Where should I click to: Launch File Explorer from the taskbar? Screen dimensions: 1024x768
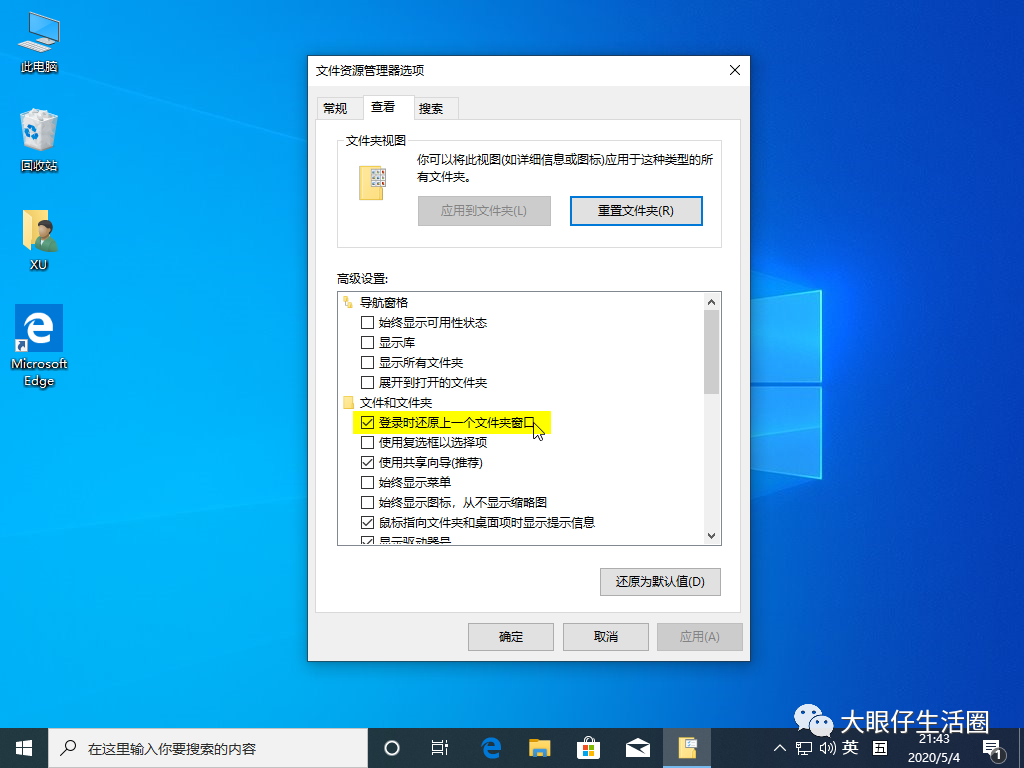[540, 747]
